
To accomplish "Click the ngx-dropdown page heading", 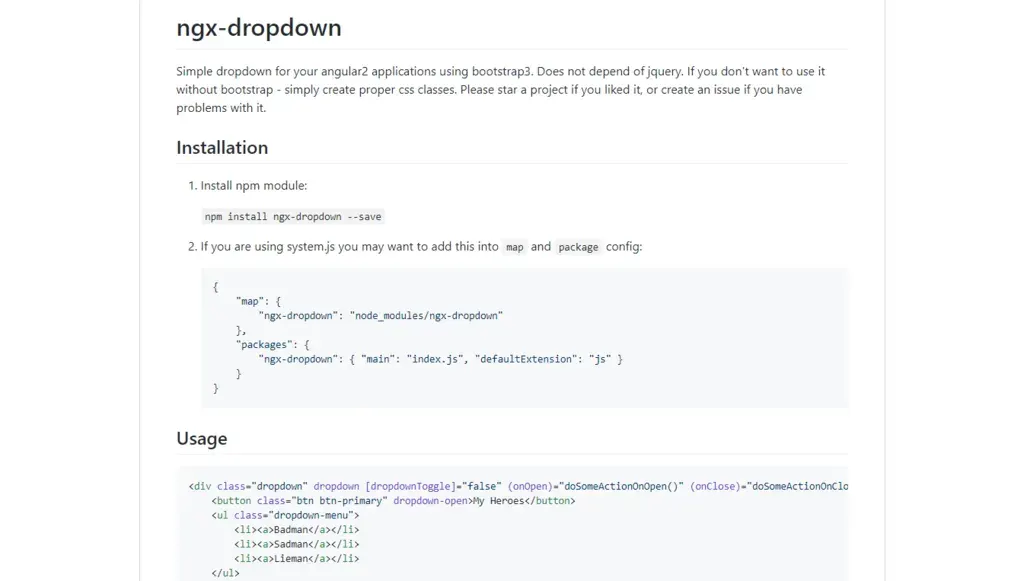I will click(x=259, y=28).
